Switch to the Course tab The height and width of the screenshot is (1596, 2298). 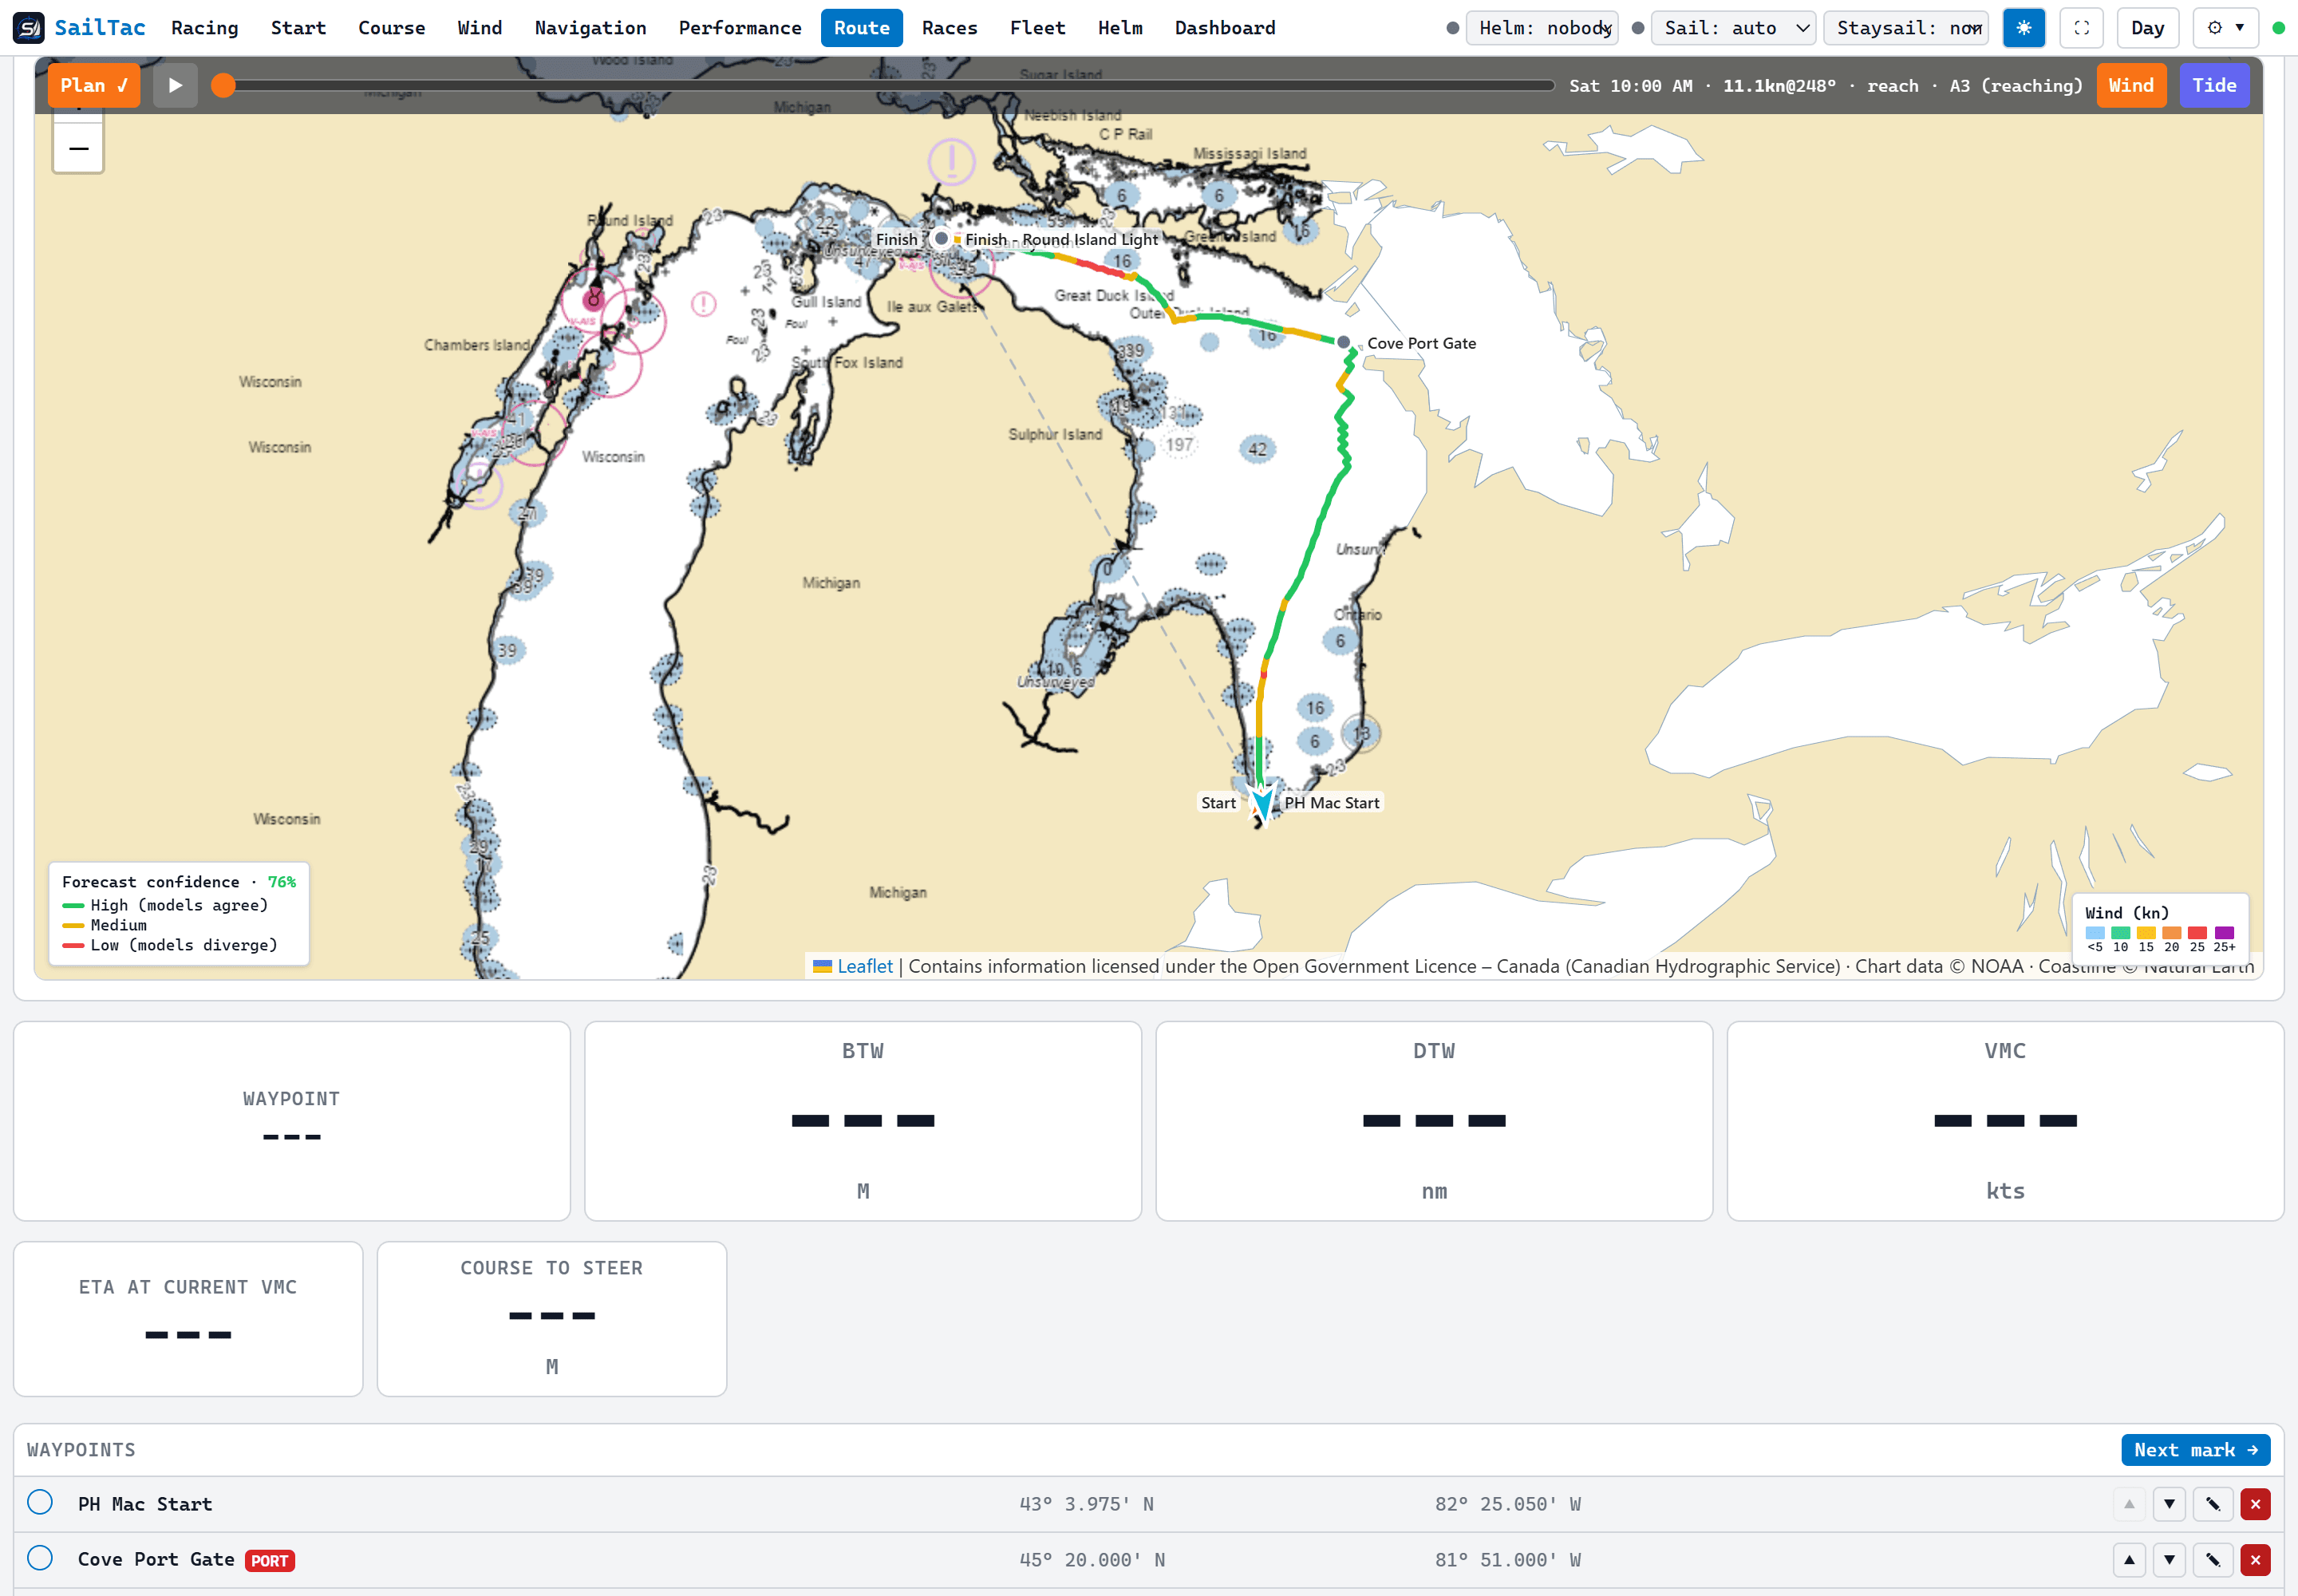391,28
